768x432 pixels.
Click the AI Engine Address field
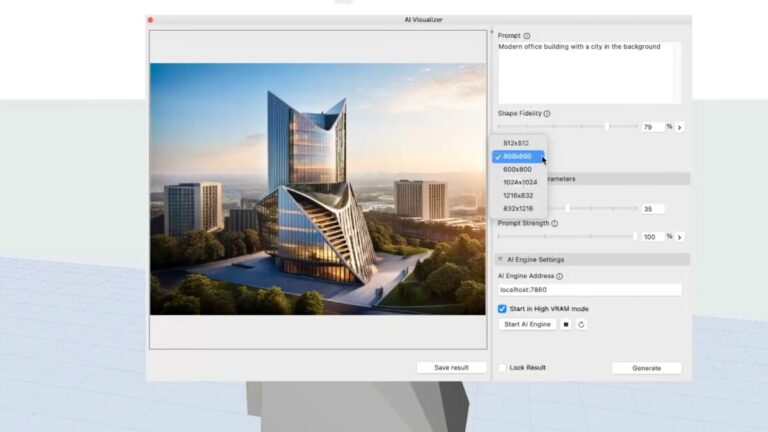(x=589, y=290)
